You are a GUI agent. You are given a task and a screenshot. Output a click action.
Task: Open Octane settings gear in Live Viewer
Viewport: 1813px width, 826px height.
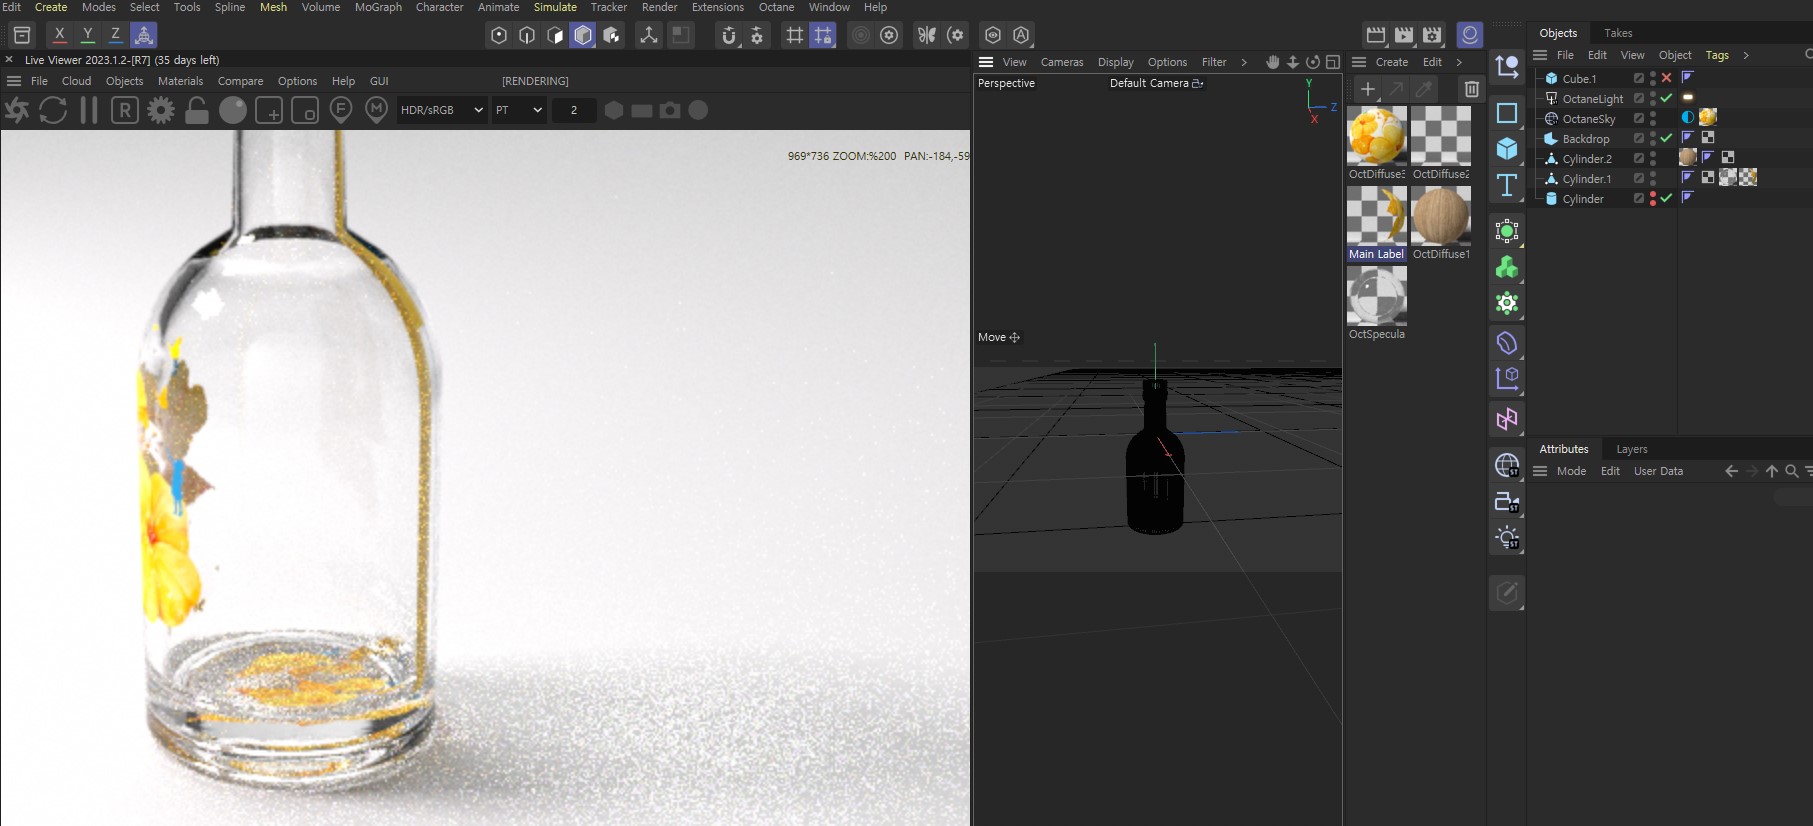161,110
